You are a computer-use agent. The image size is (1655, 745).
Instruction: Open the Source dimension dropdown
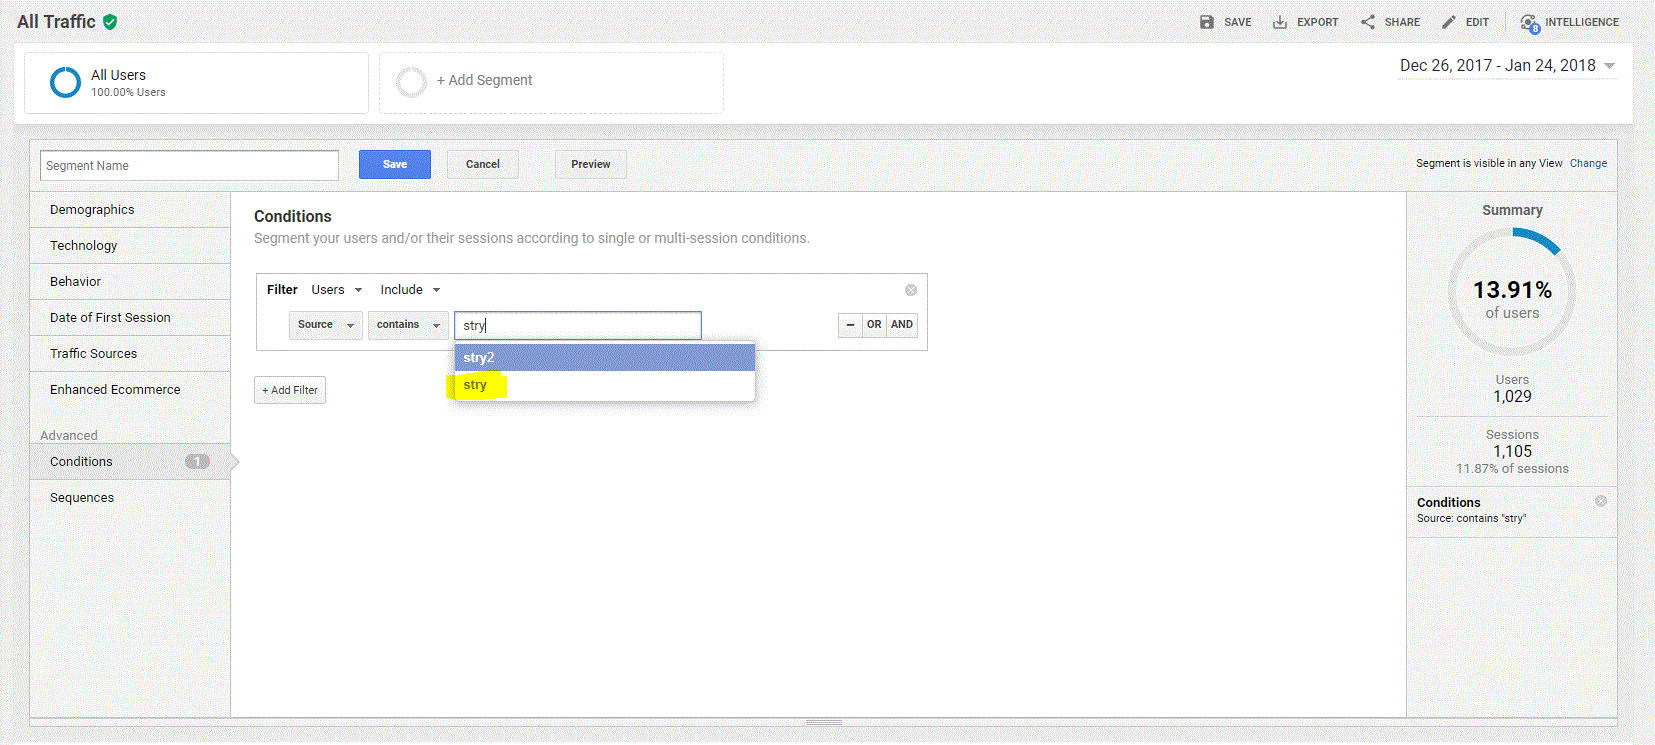[325, 325]
